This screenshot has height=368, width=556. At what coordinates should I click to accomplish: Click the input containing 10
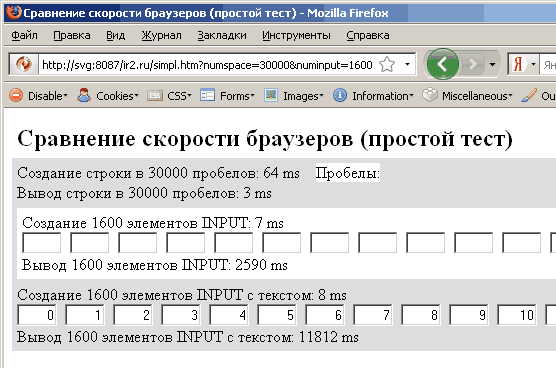point(517,314)
